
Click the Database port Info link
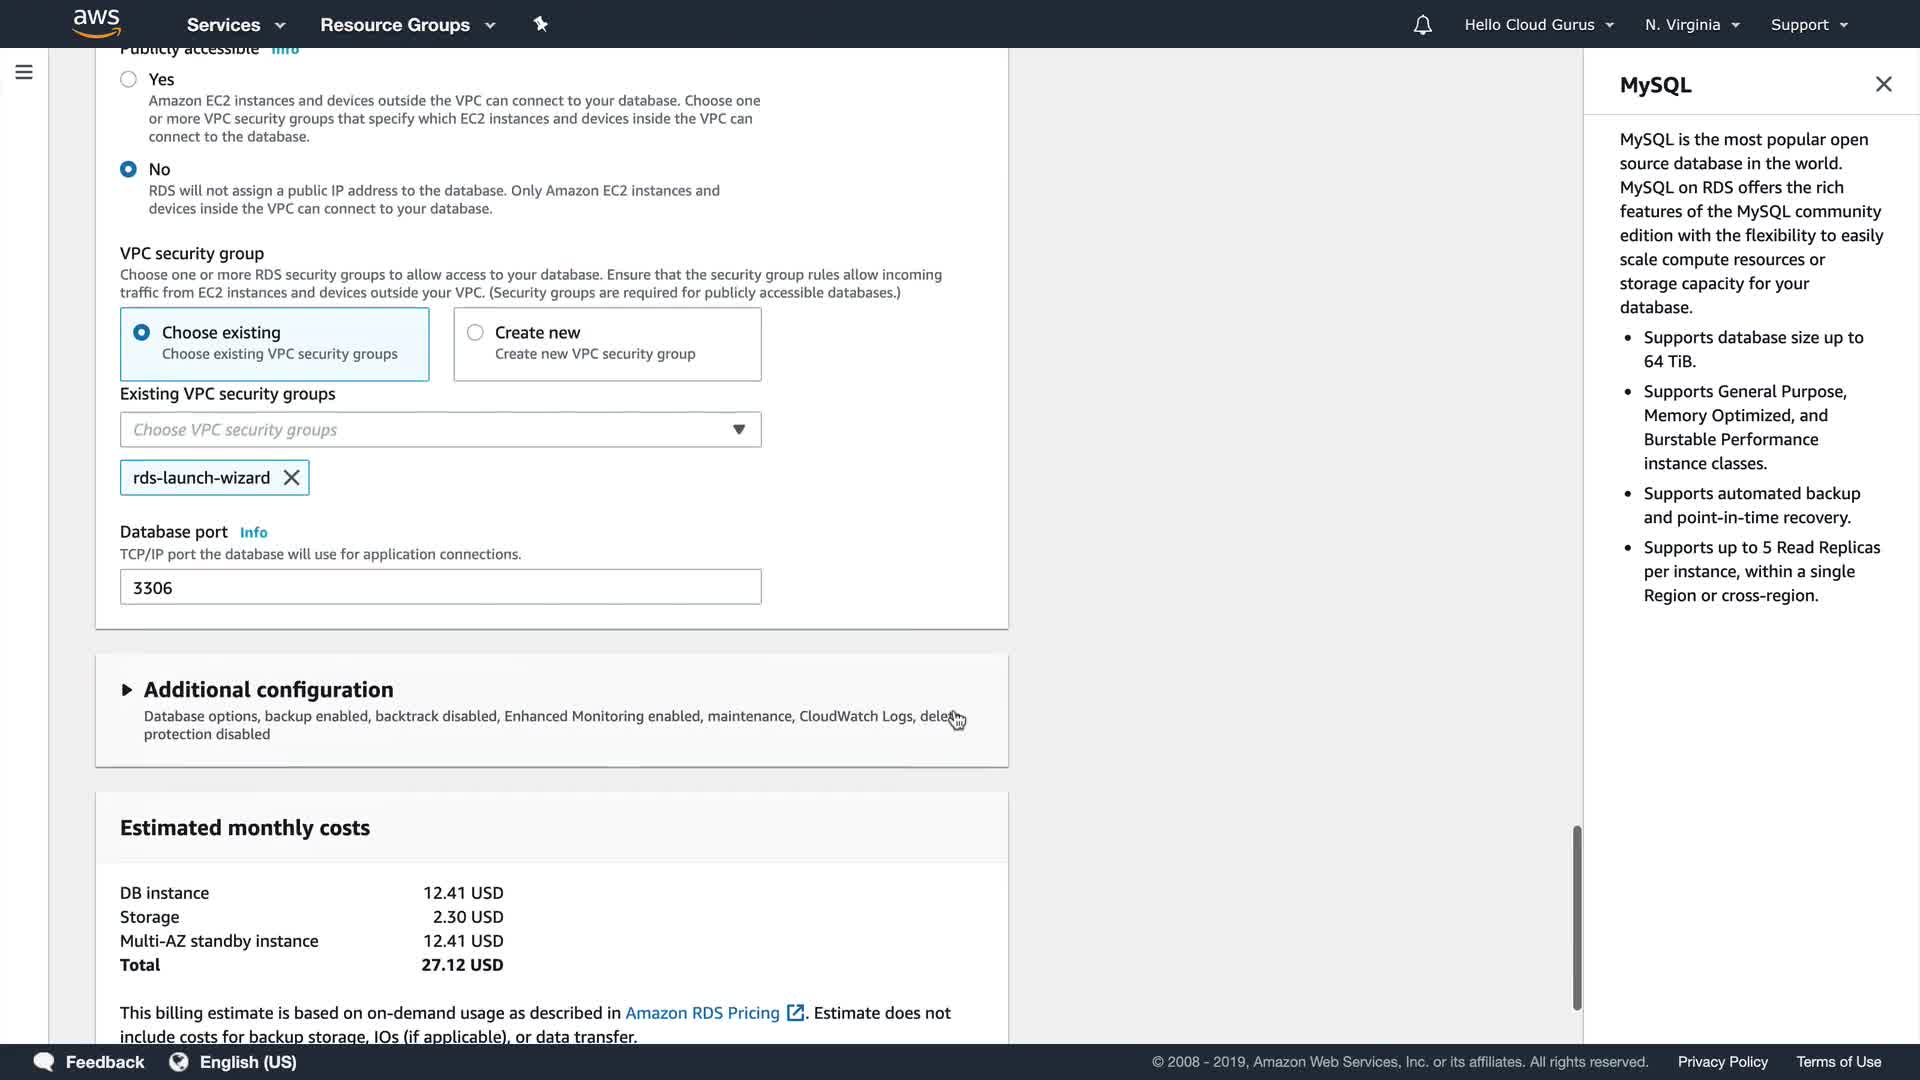click(x=253, y=533)
